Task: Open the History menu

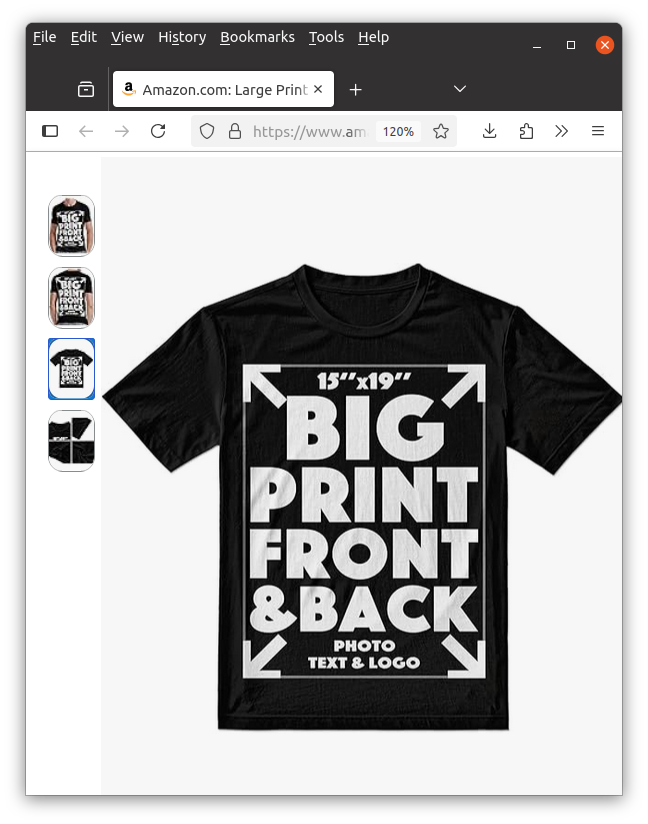Action: pyautogui.click(x=182, y=37)
